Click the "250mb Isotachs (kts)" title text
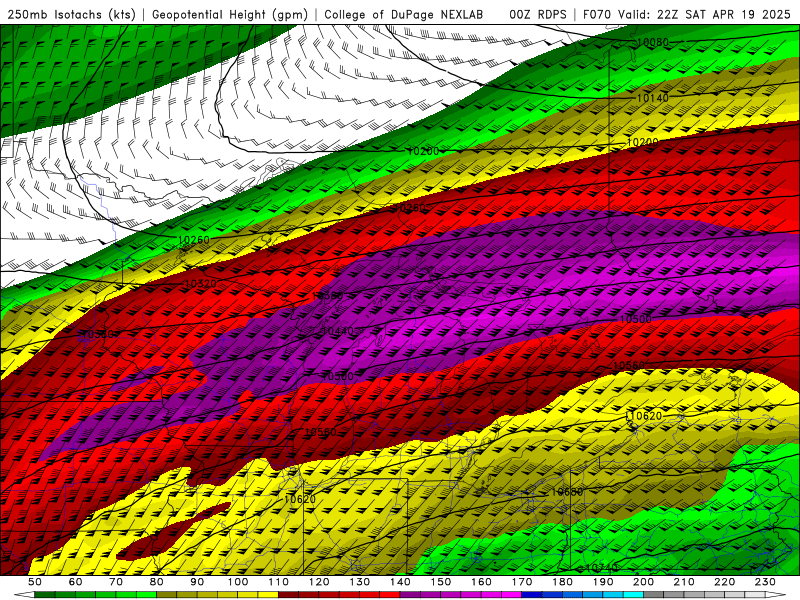Screen dimensions: 800x600 point(71,15)
